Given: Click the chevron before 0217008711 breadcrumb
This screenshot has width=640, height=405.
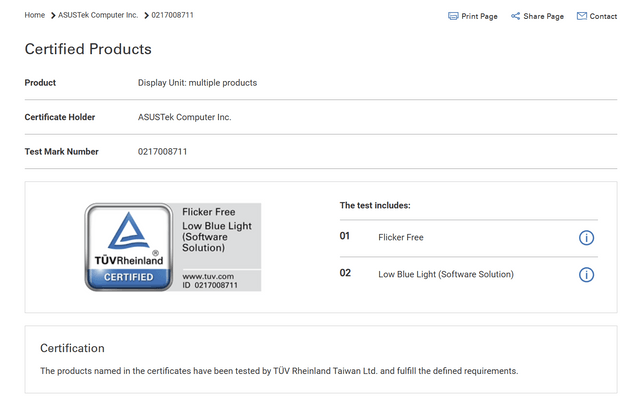Looking at the screenshot, I should (146, 16).
